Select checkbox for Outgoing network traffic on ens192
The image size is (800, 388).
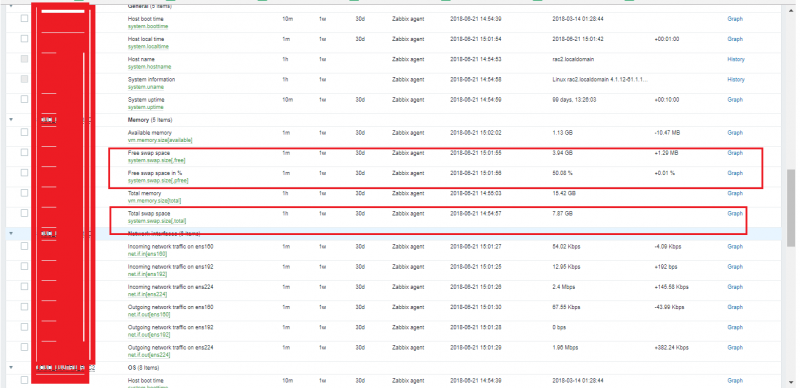click(24, 327)
